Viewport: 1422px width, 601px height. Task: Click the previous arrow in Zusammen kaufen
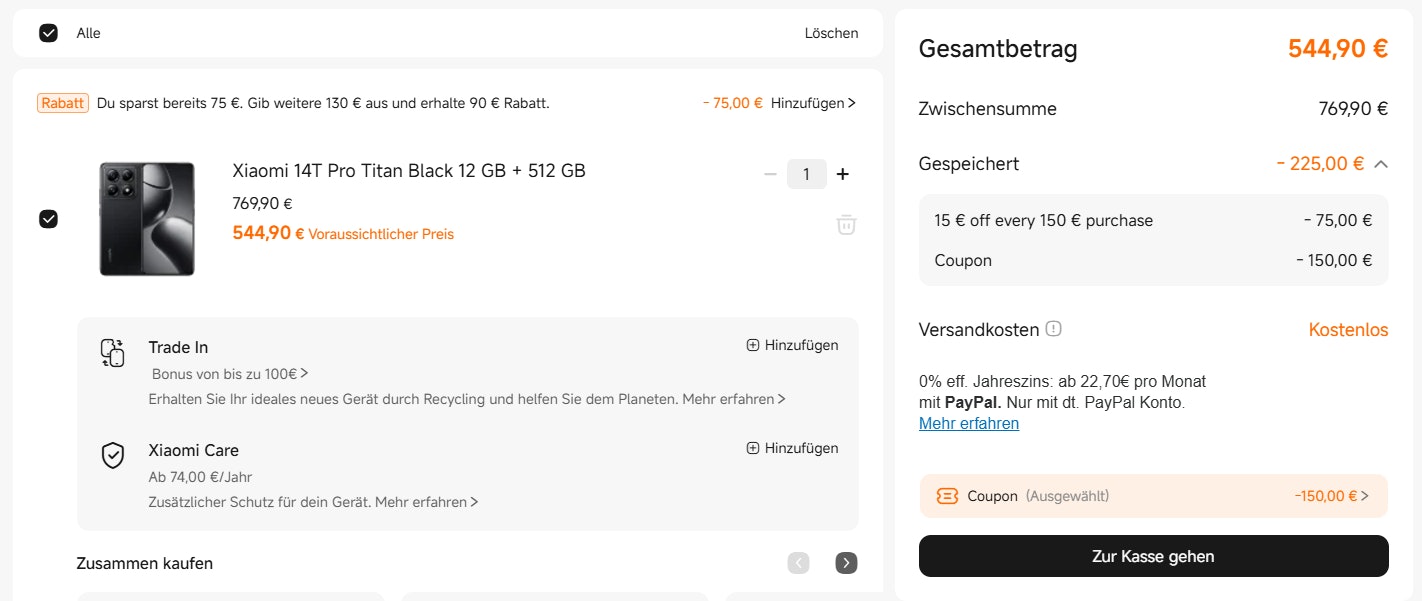(798, 563)
